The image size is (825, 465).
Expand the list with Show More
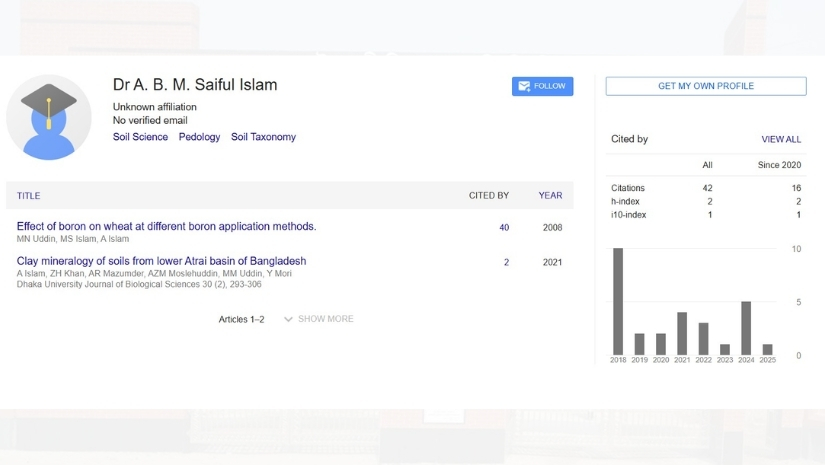coord(325,319)
